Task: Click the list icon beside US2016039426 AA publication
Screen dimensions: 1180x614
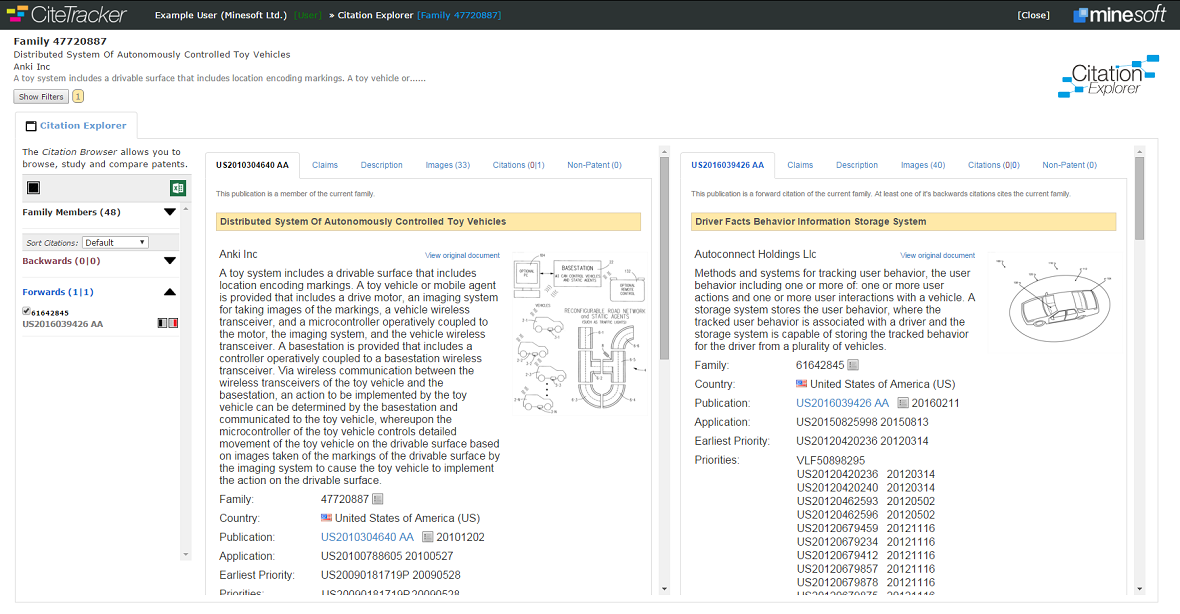Action: [x=903, y=403]
